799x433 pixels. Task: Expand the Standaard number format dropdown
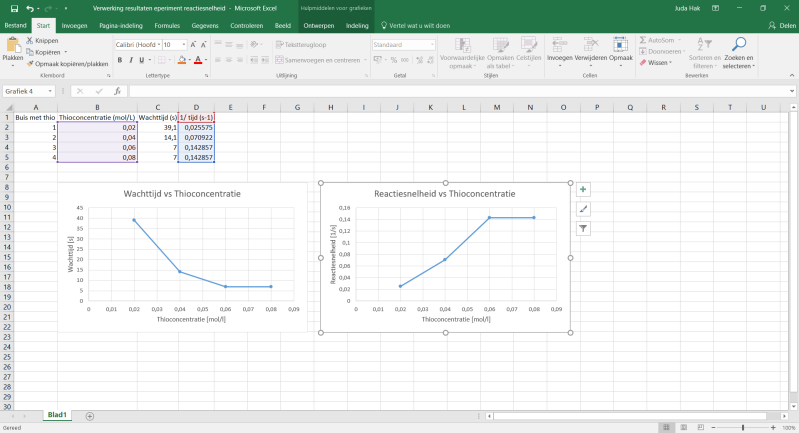[x=431, y=45]
